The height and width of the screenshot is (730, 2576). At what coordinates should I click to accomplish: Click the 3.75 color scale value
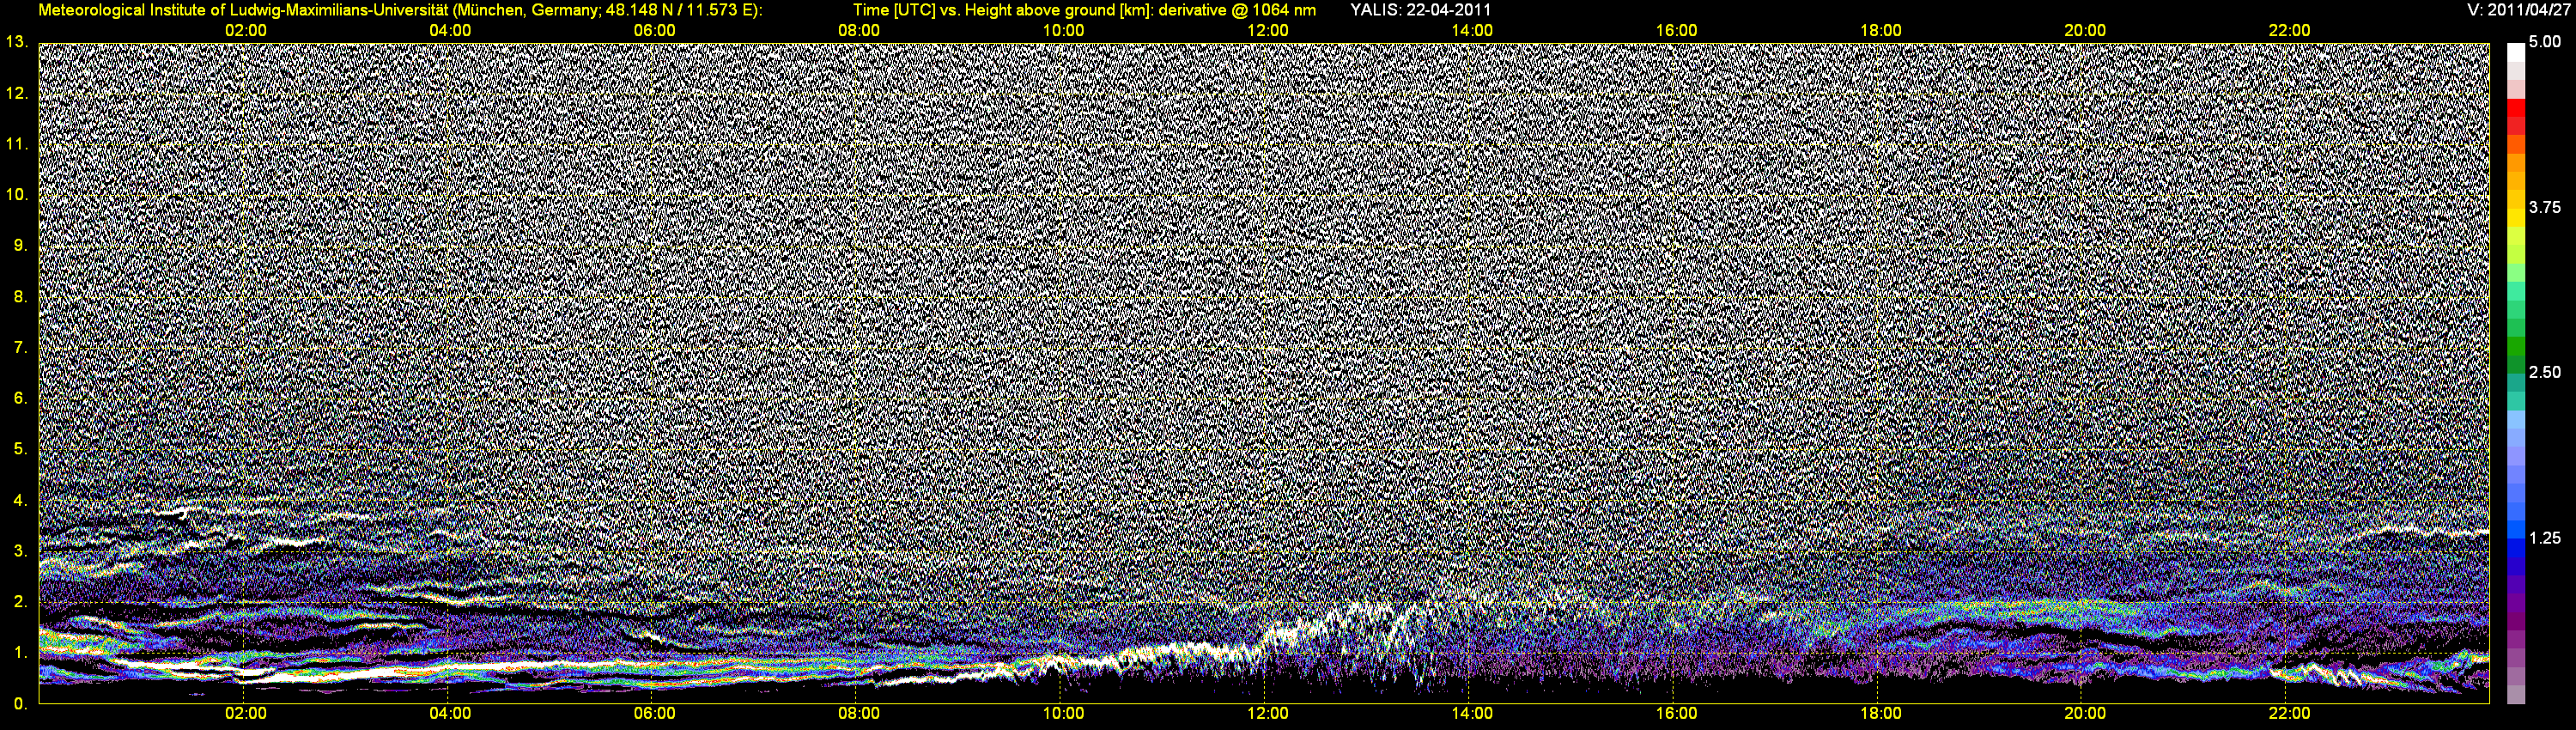(x=2545, y=207)
